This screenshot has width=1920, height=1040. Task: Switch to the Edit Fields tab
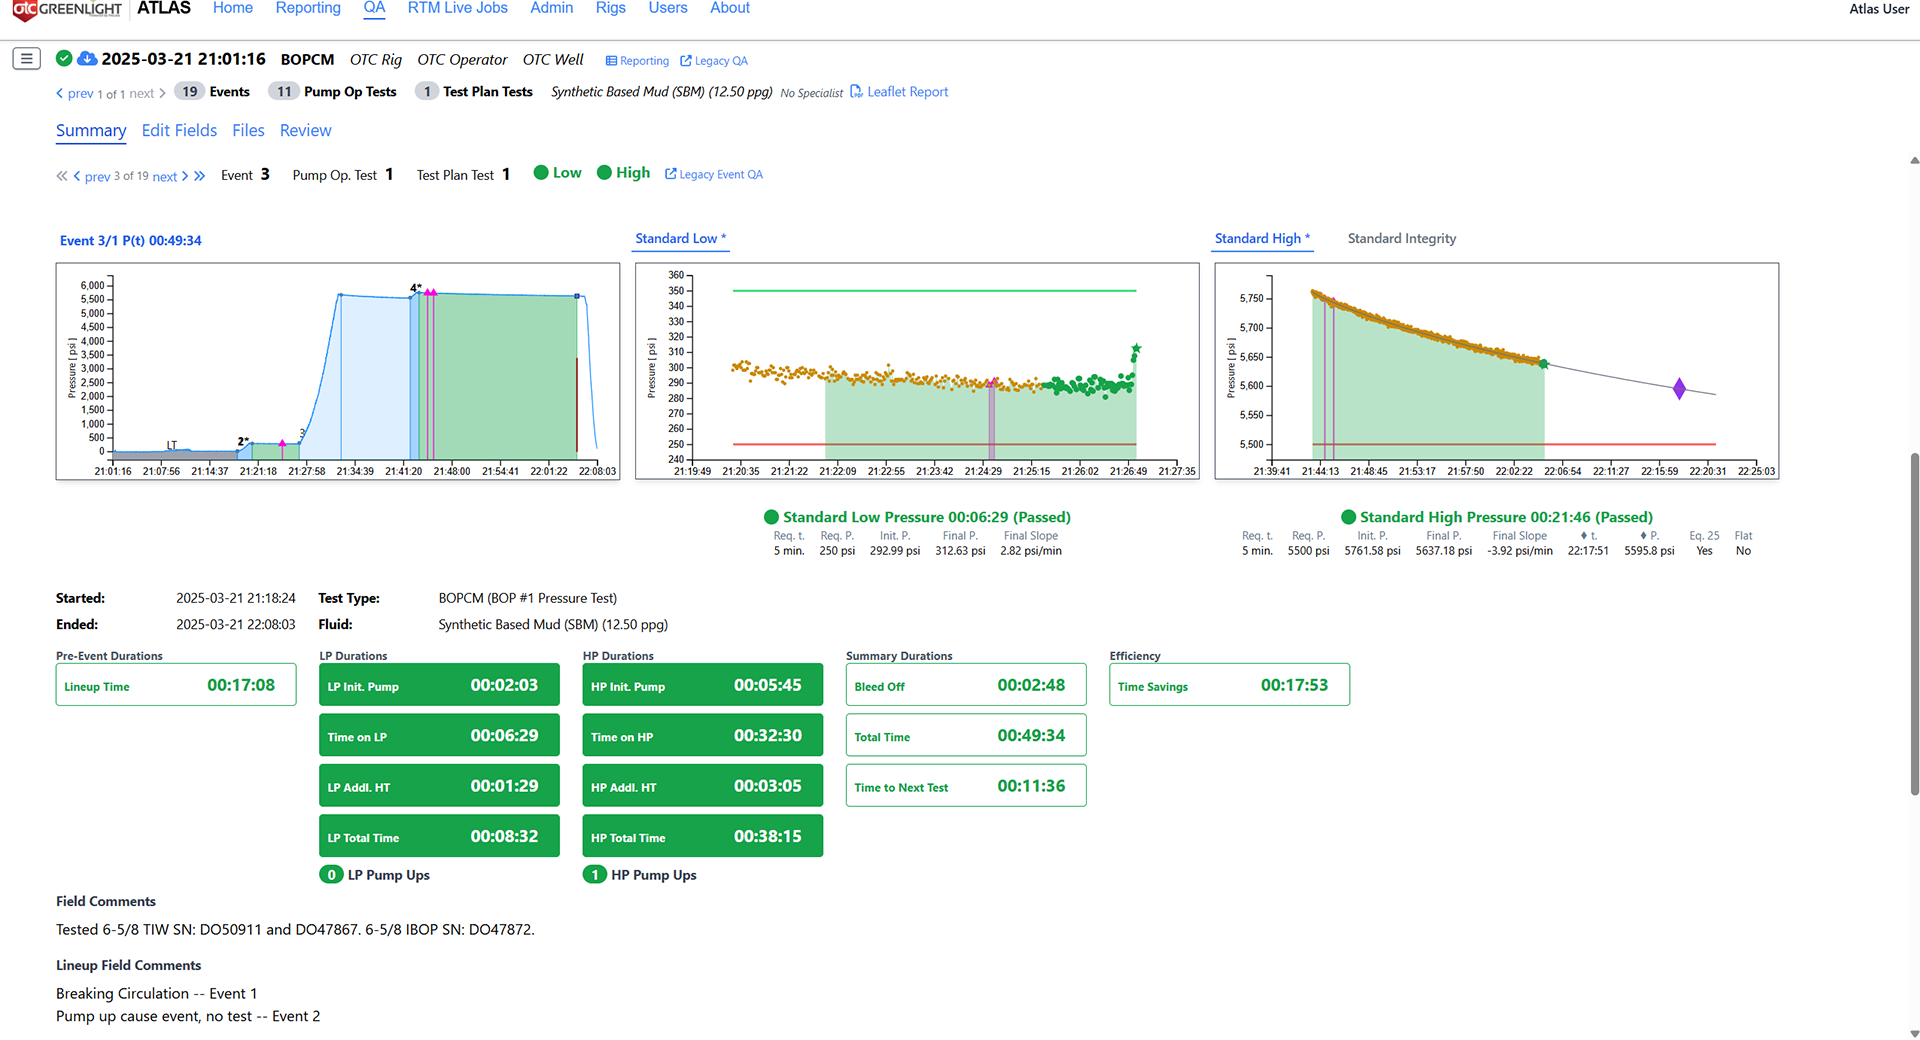click(x=179, y=131)
